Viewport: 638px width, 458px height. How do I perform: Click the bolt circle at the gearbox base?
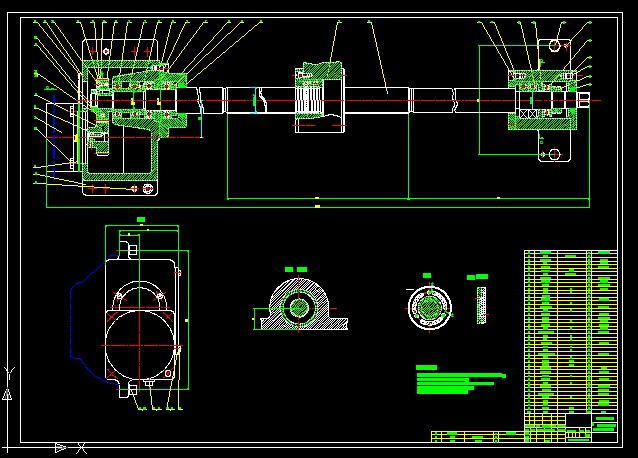pyautogui.click(x=149, y=188)
